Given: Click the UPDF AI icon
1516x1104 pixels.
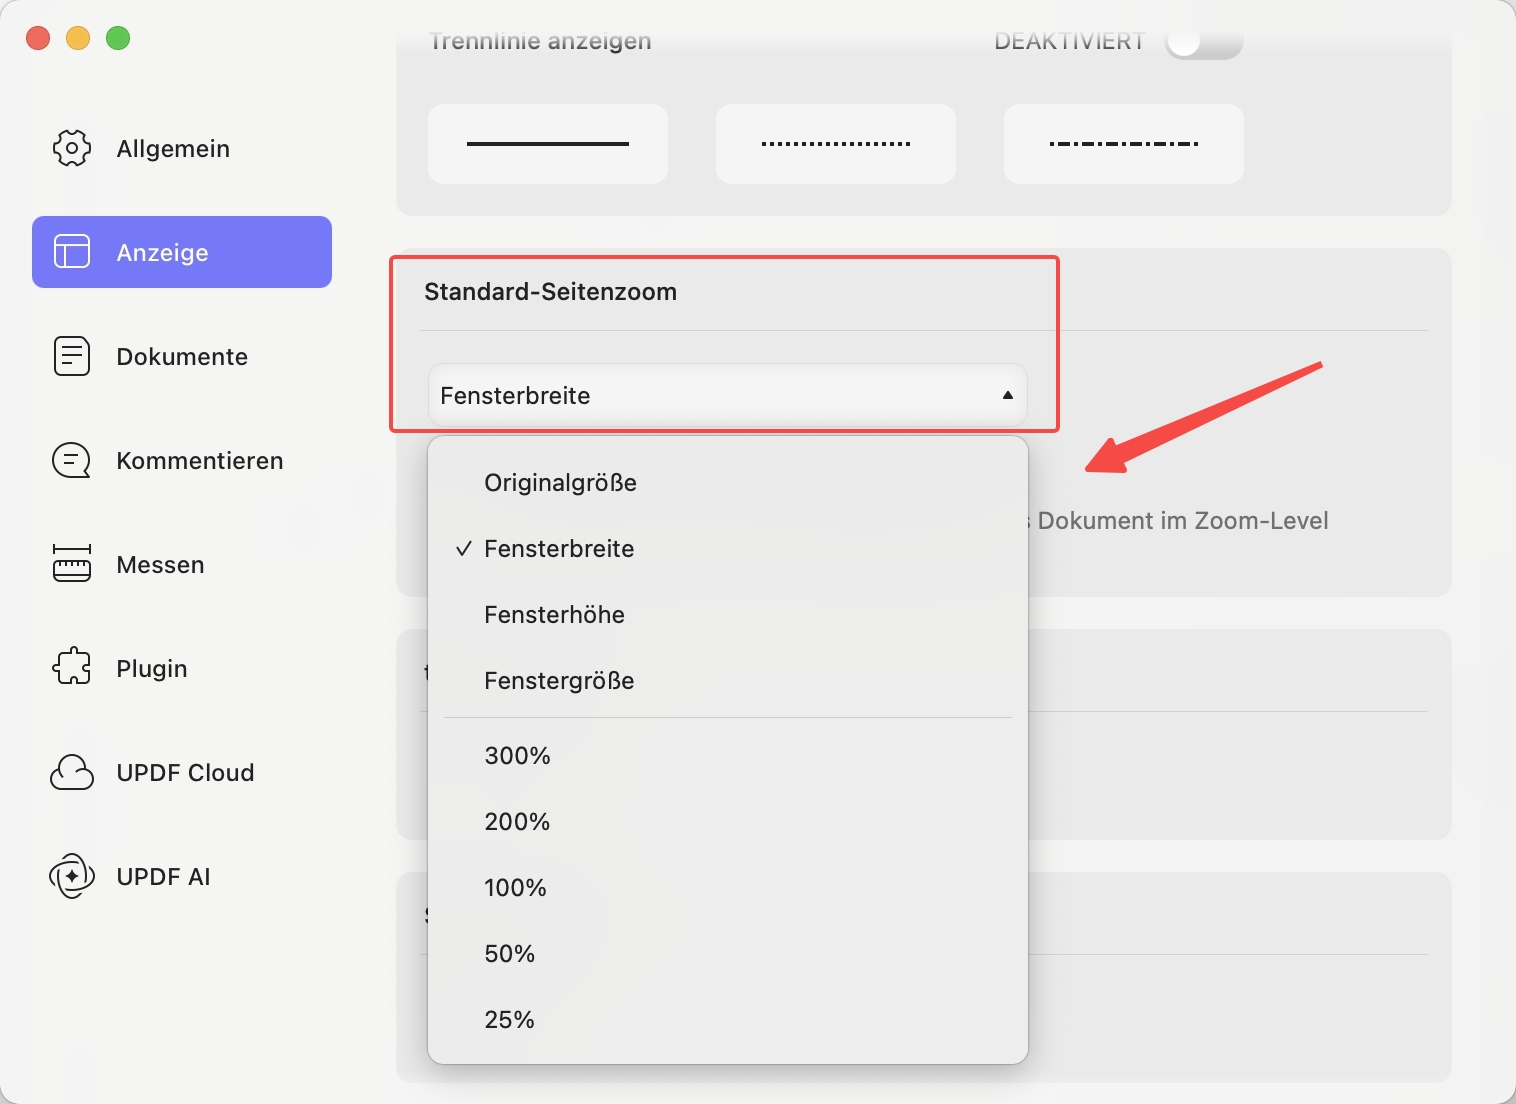Looking at the screenshot, I should tap(72, 876).
